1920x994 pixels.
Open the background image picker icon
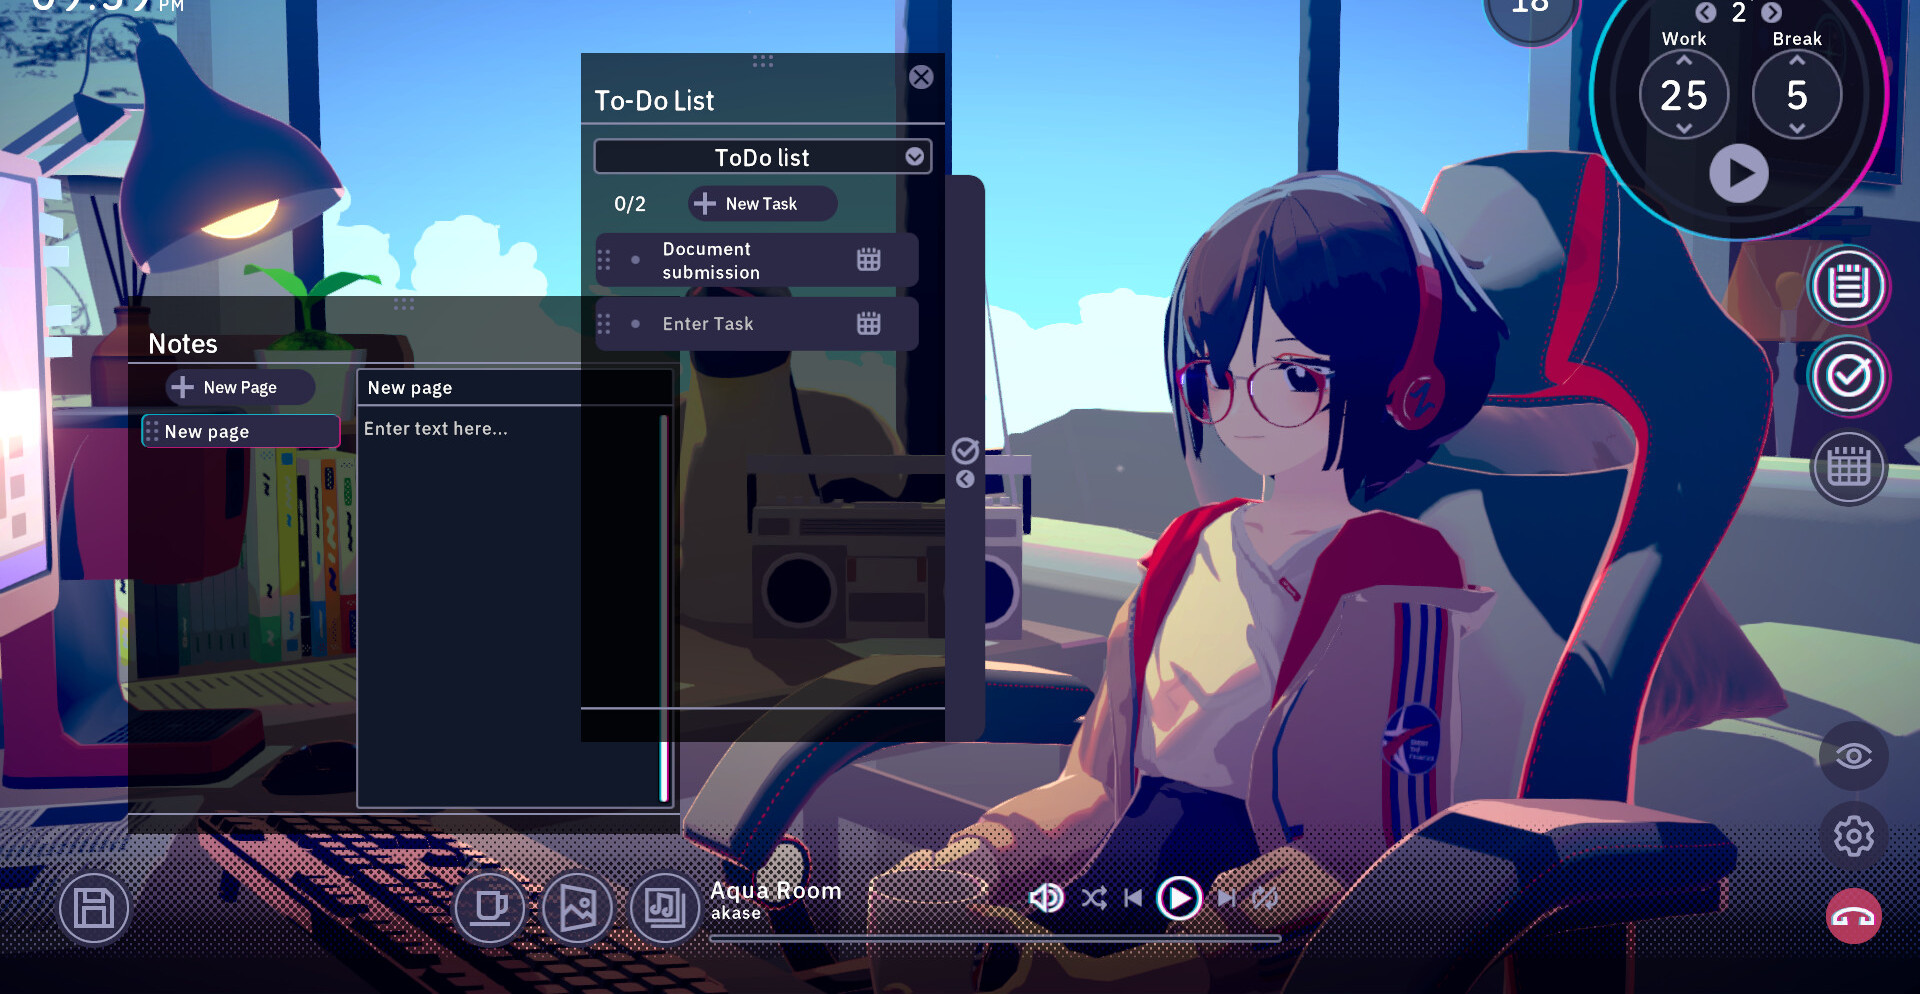click(577, 908)
